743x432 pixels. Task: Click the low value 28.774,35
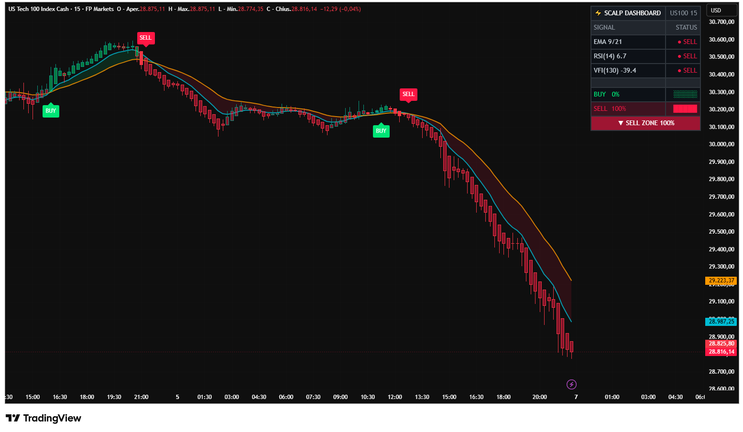pos(251,9)
